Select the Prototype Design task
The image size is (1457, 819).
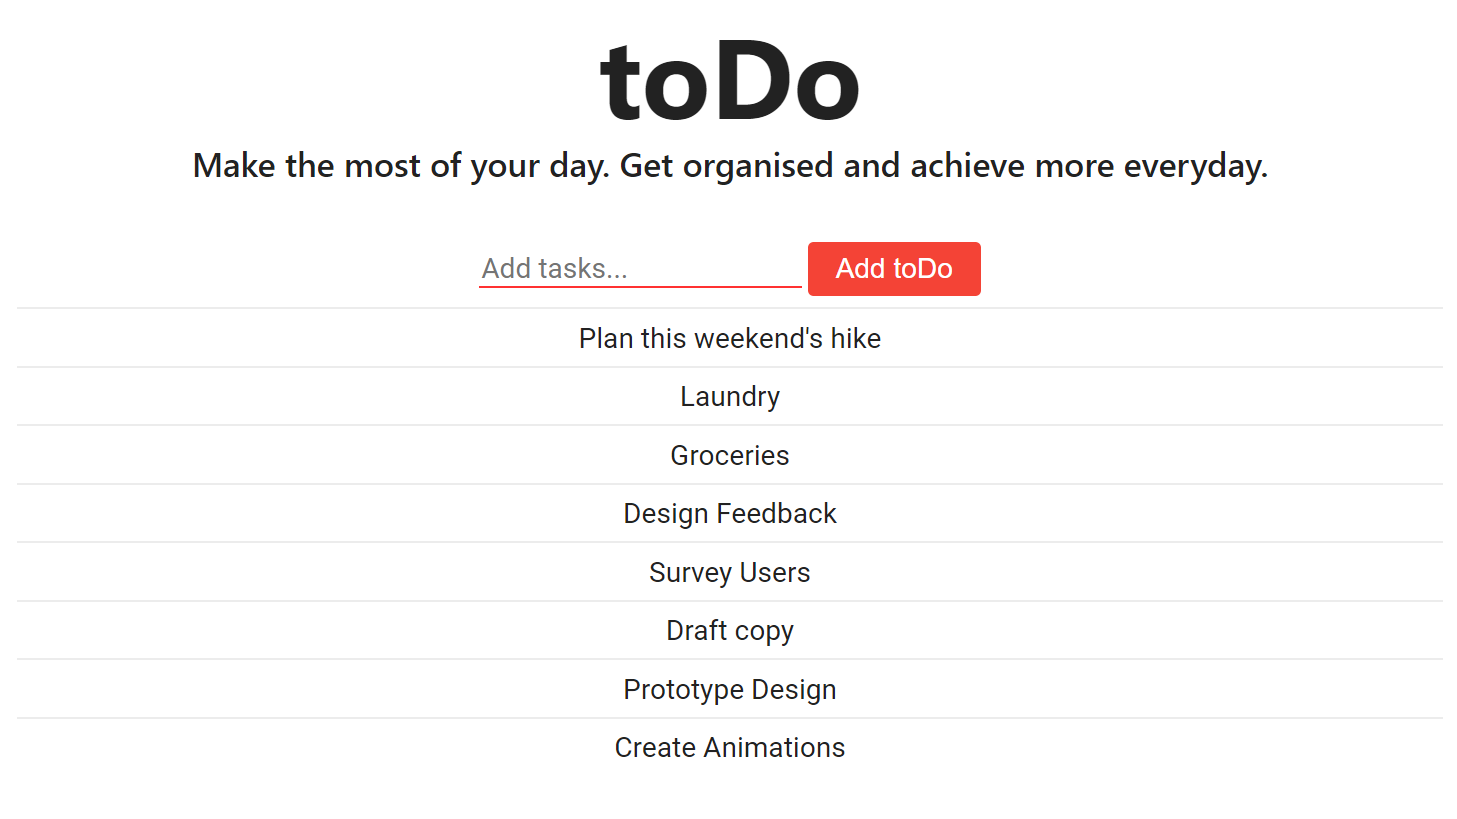pos(730,689)
